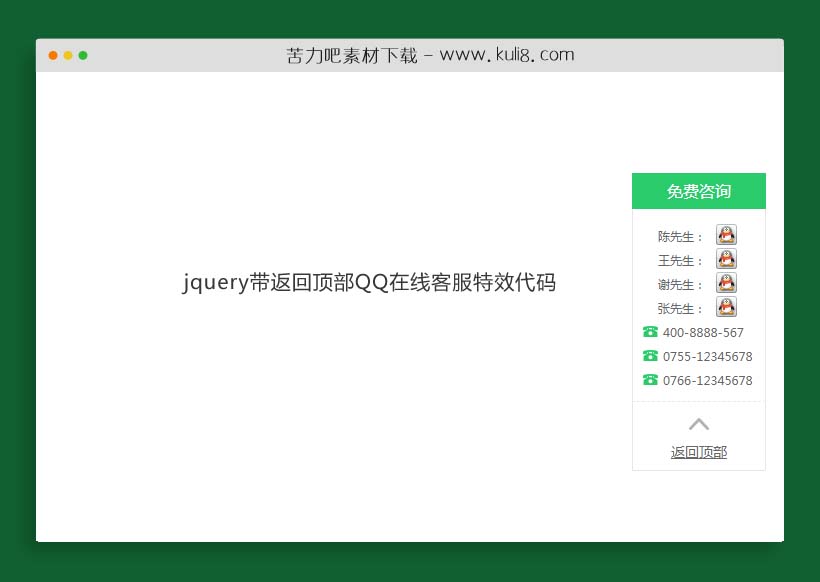Select the 0755-12345678 phone number
The width and height of the screenshot is (820, 582).
pos(707,356)
